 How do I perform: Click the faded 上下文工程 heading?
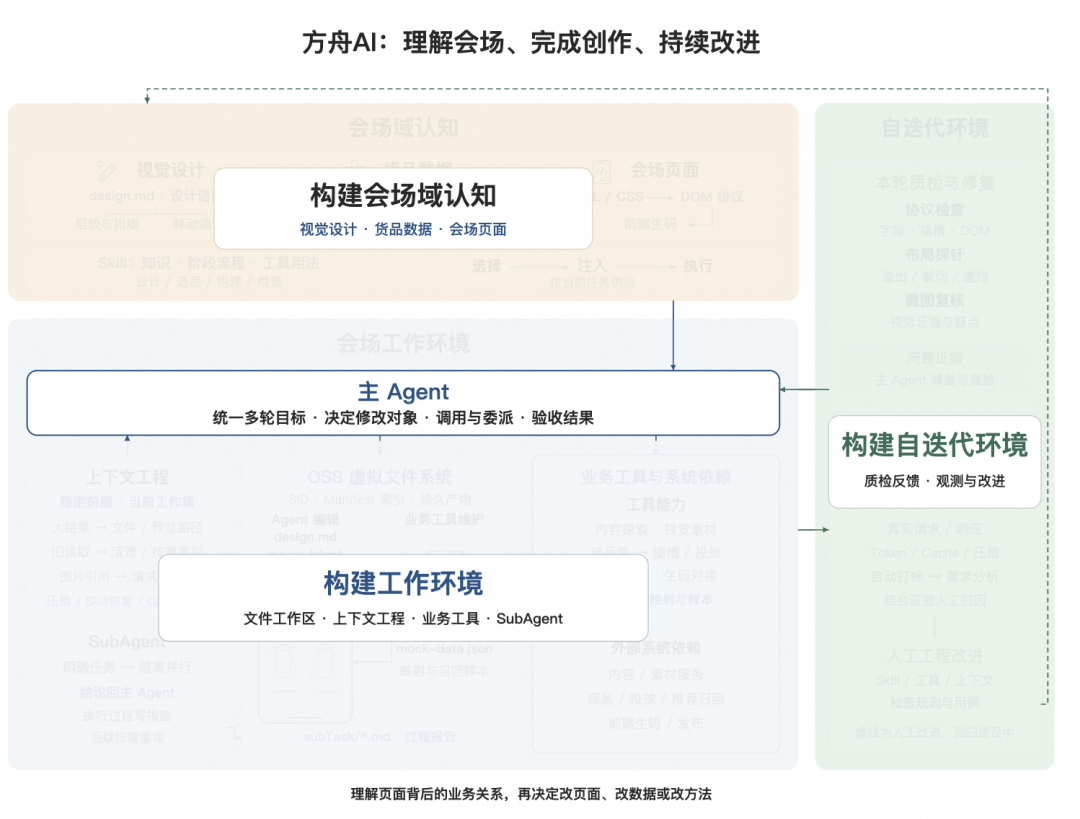coord(127,477)
